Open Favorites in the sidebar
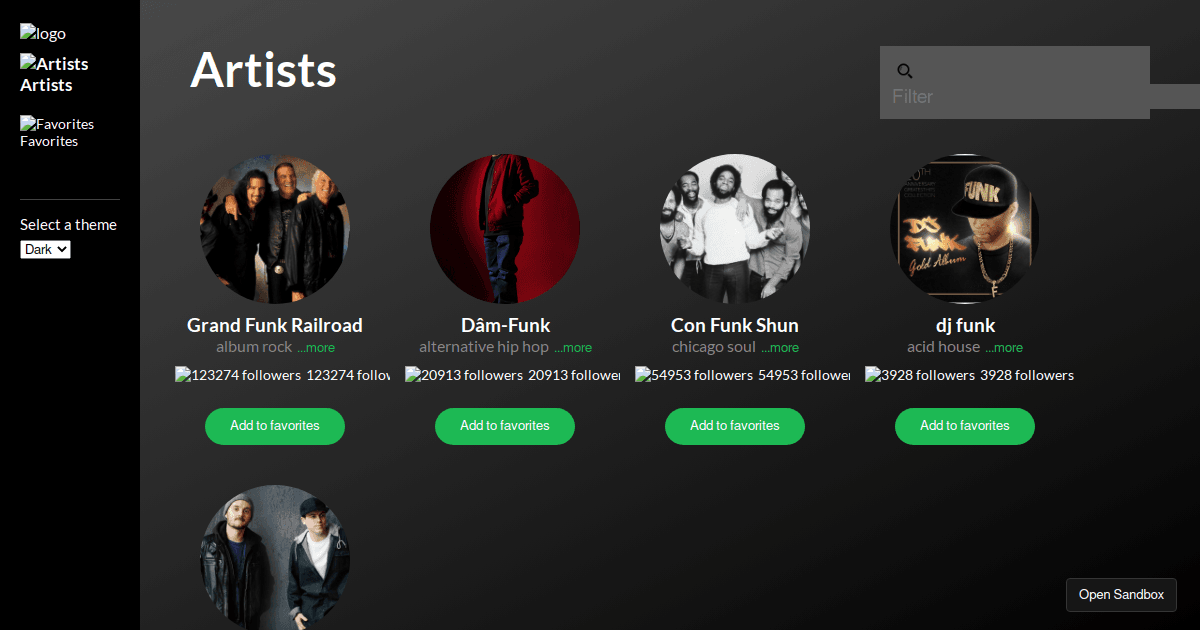 point(49,141)
